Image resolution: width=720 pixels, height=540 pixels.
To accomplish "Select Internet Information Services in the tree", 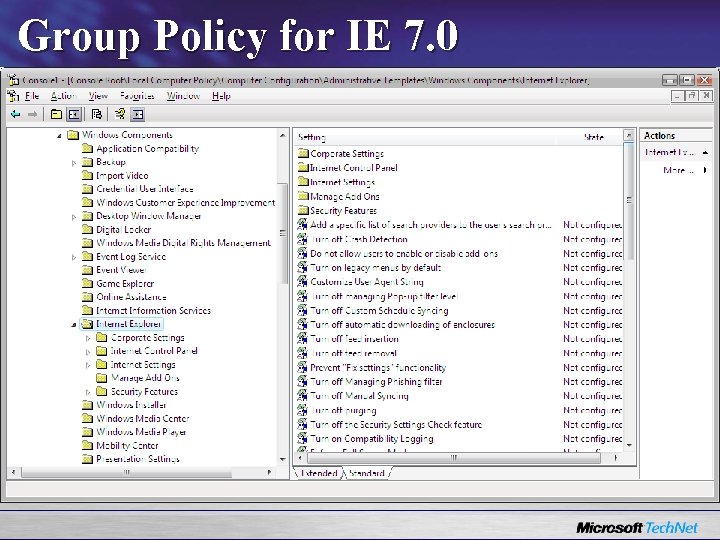I will coord(153,310).
